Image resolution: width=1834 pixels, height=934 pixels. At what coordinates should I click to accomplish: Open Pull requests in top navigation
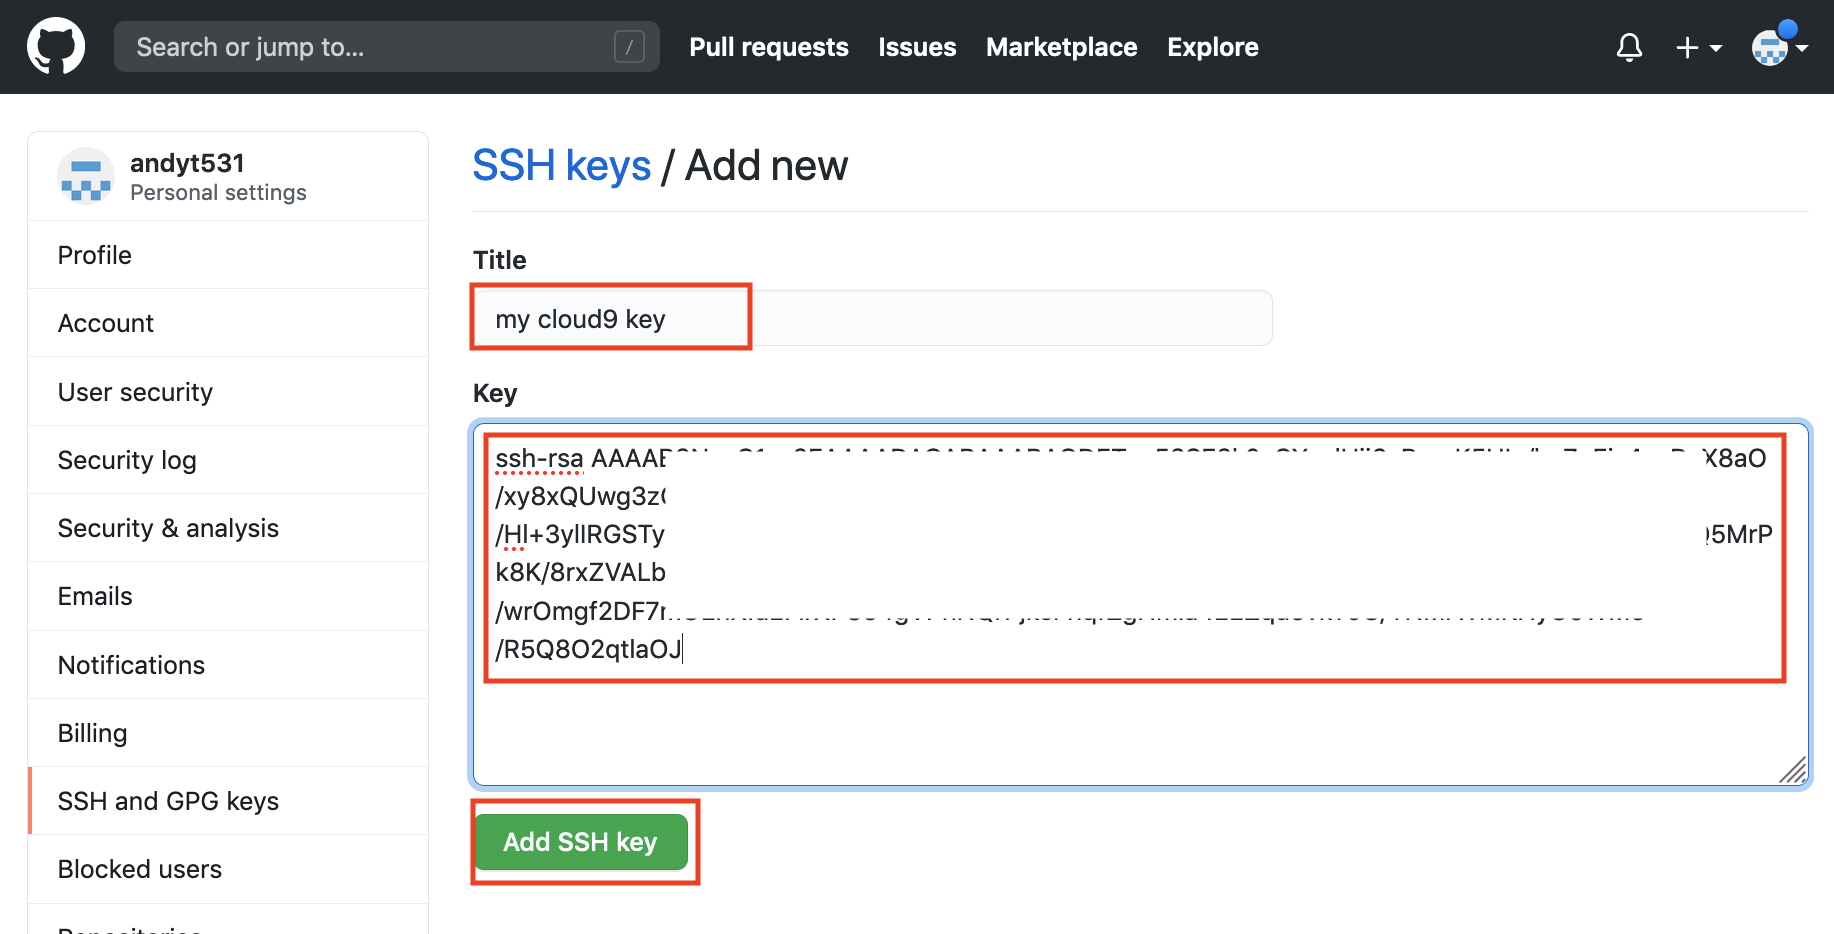pyautogui.click(x=768, y=47)
